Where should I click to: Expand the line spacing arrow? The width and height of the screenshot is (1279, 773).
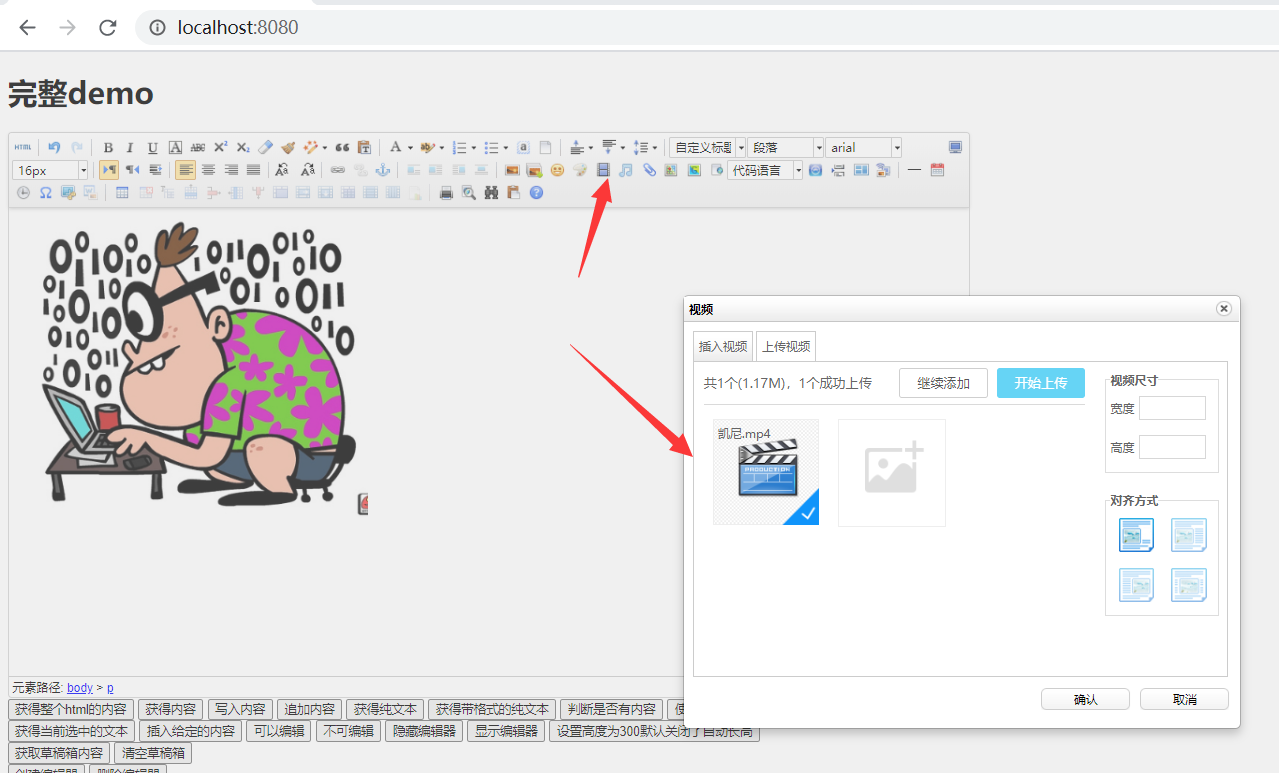point(655,148)
